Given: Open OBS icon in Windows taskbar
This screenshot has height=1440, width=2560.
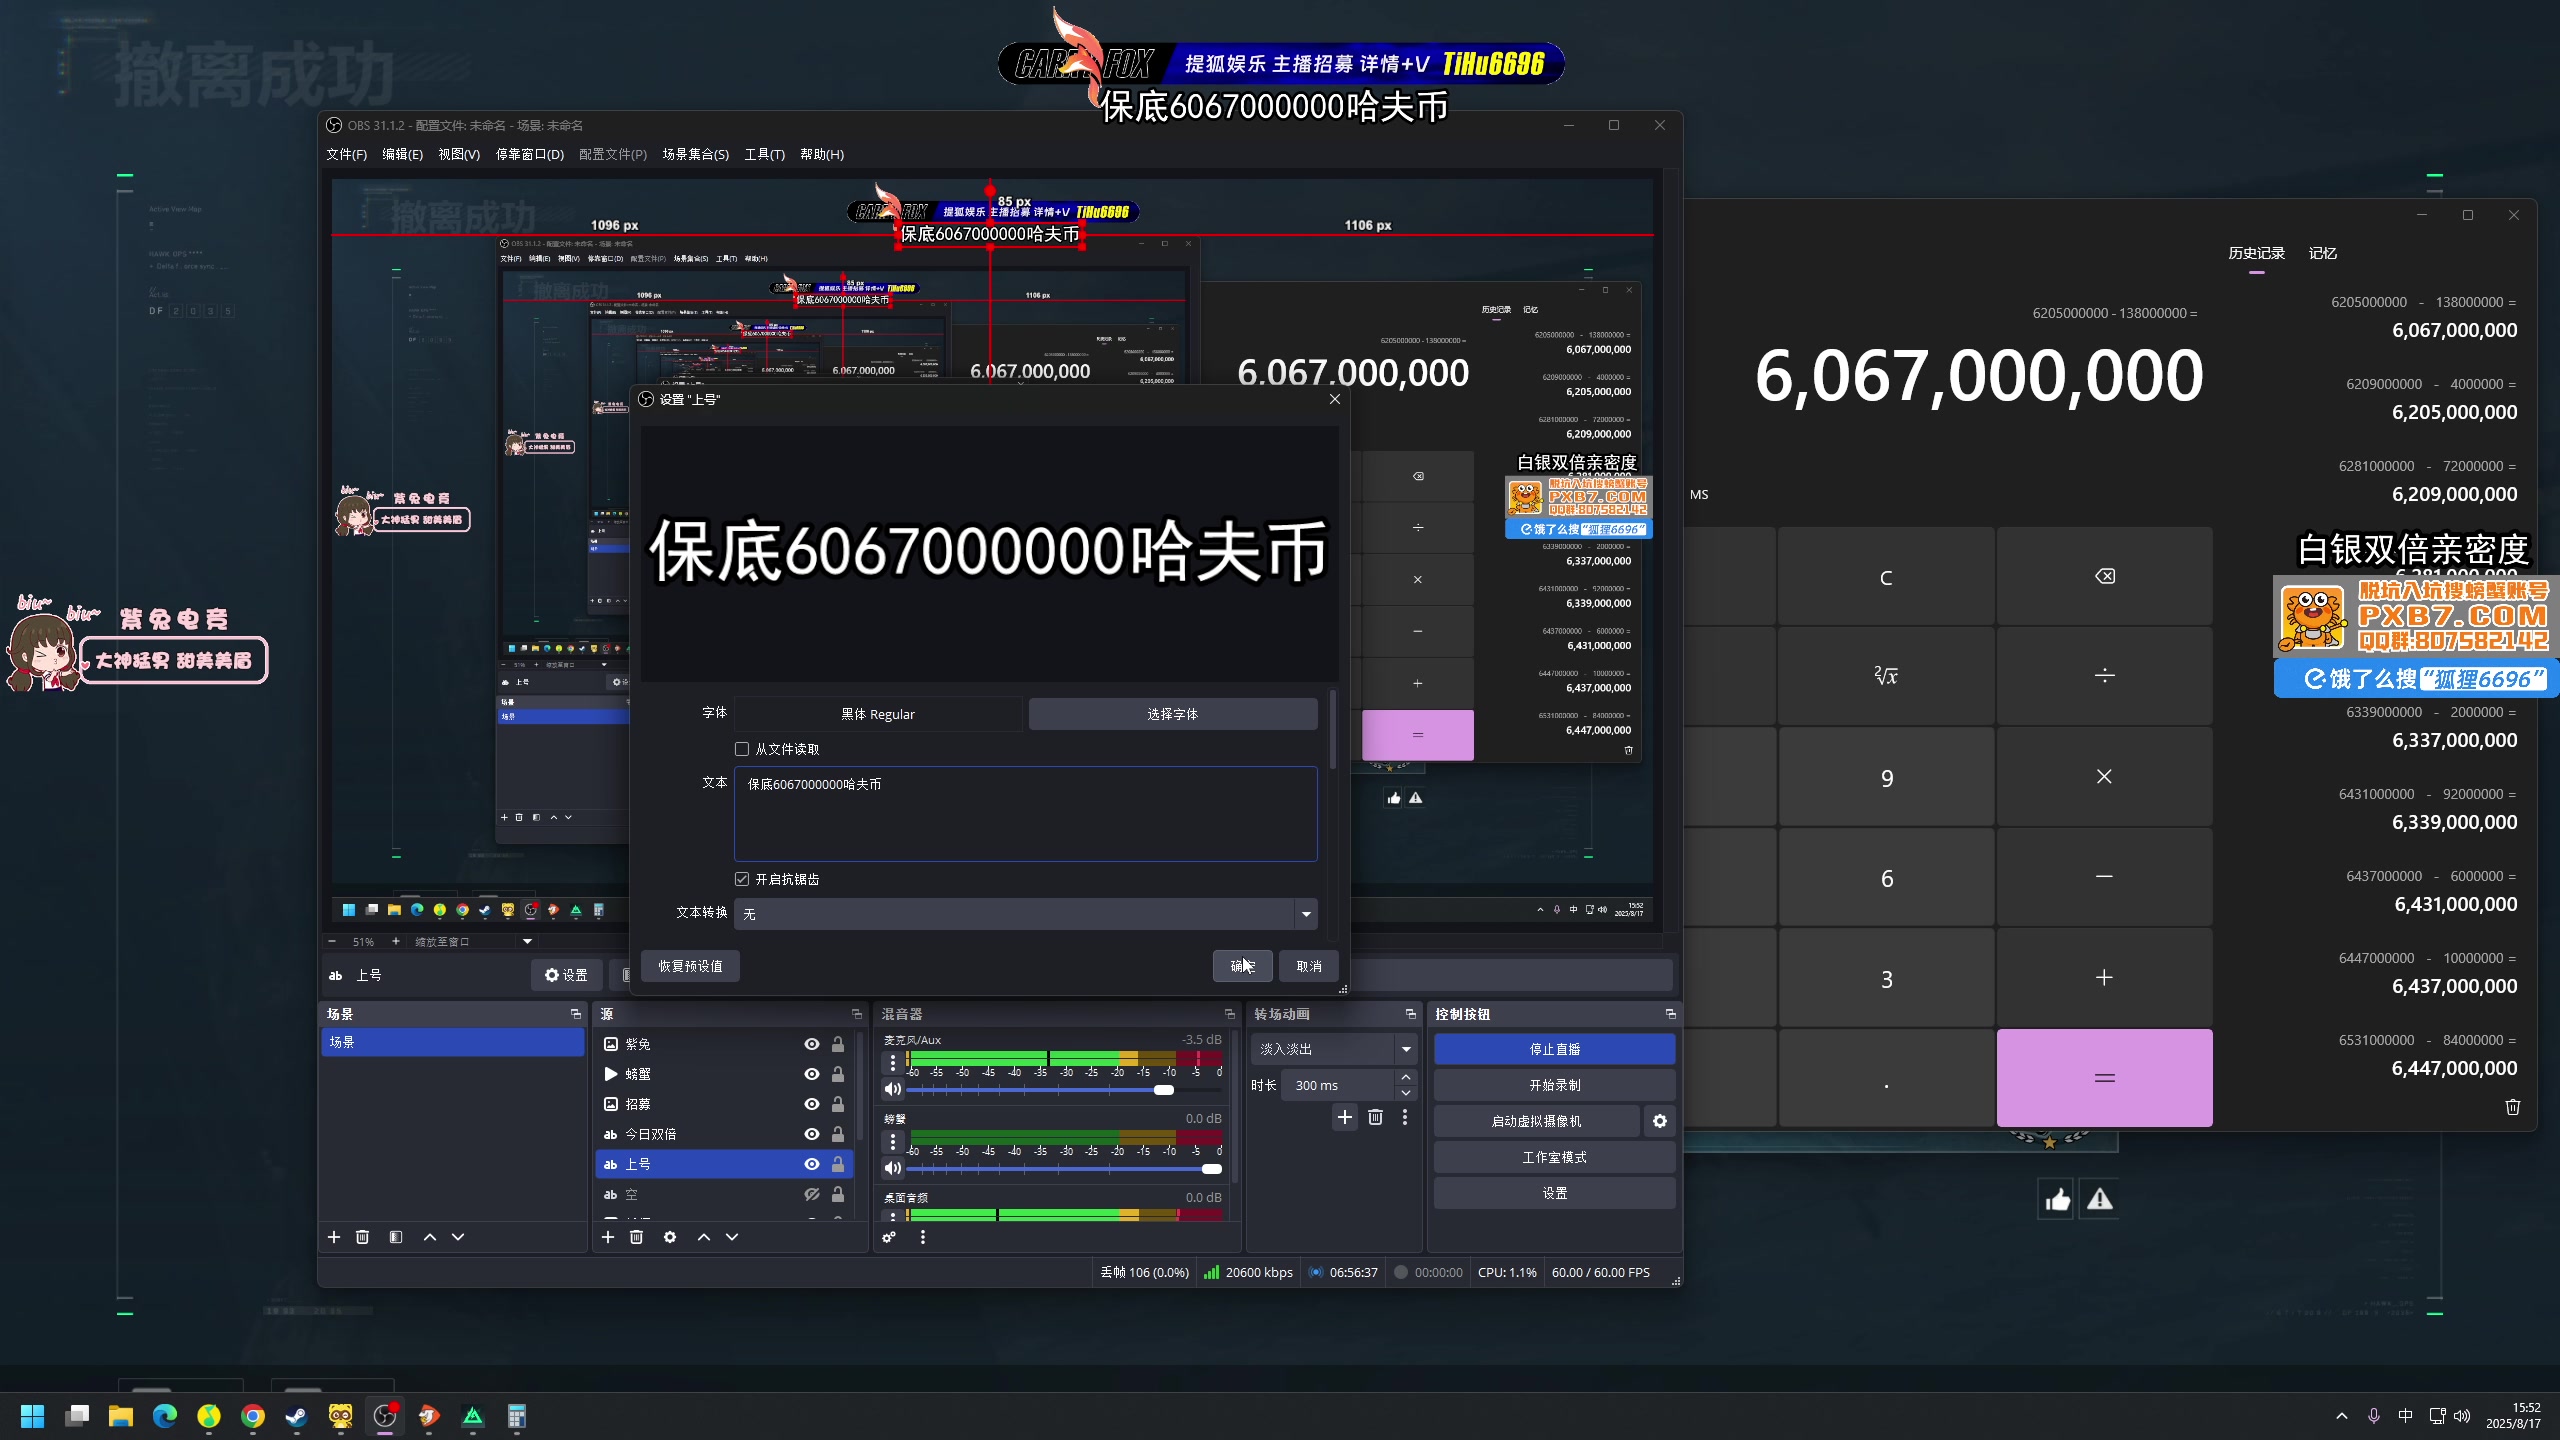Looking at the screenshot, I should (385, 1416).
